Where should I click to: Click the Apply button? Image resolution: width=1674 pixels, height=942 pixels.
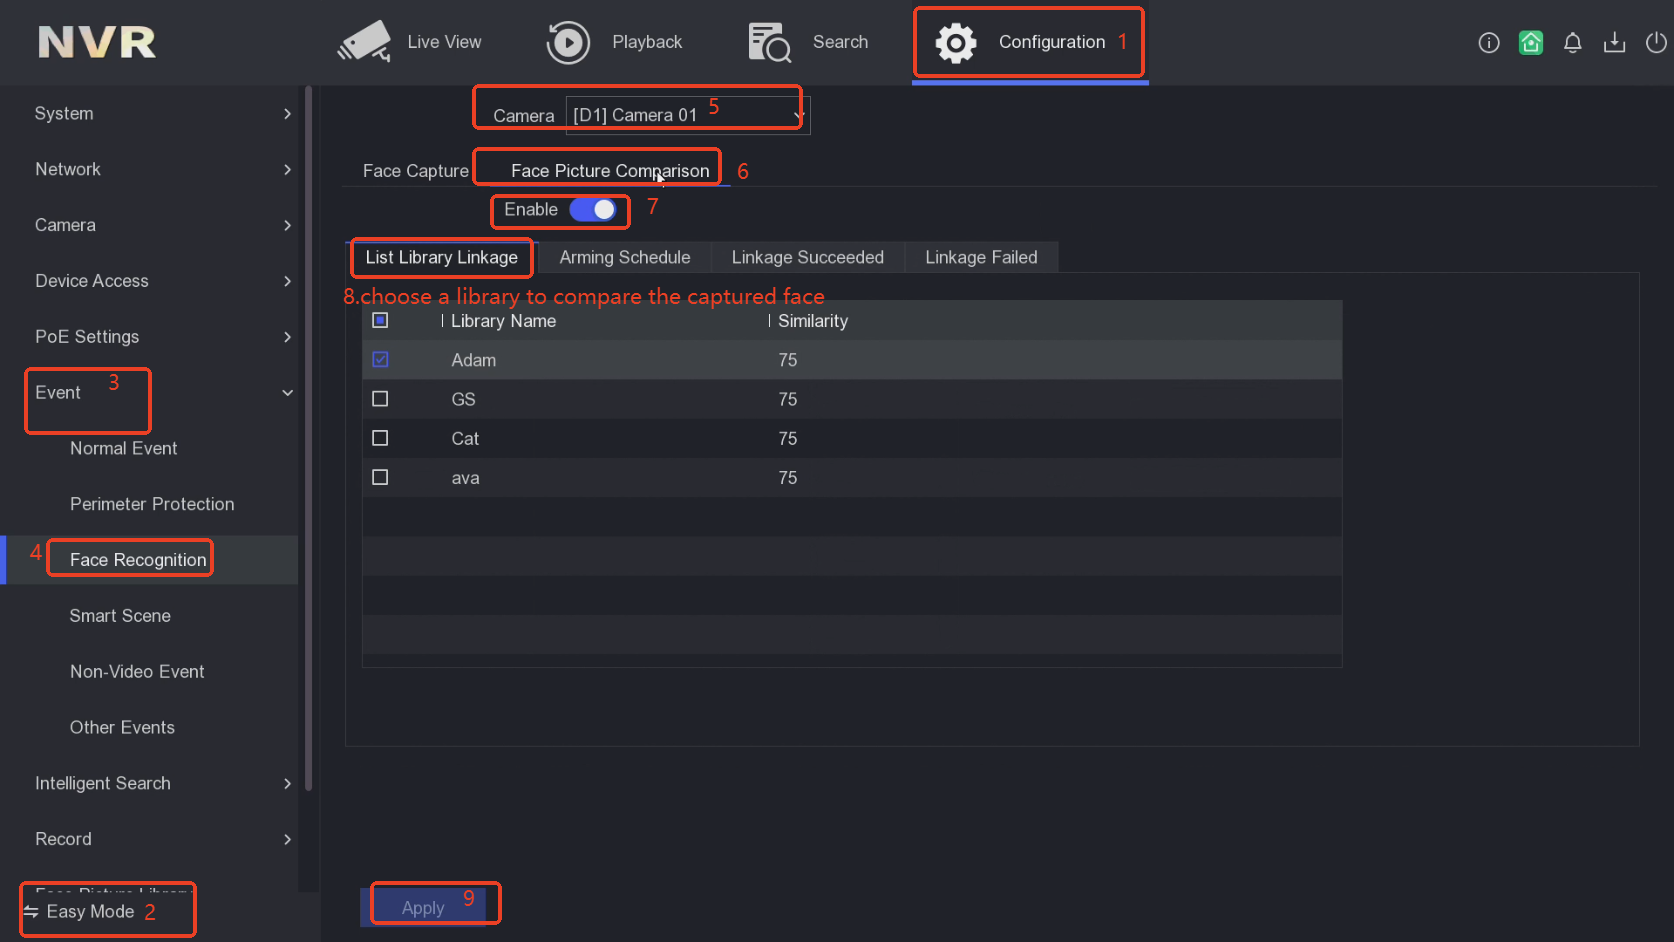pos(423,908)
